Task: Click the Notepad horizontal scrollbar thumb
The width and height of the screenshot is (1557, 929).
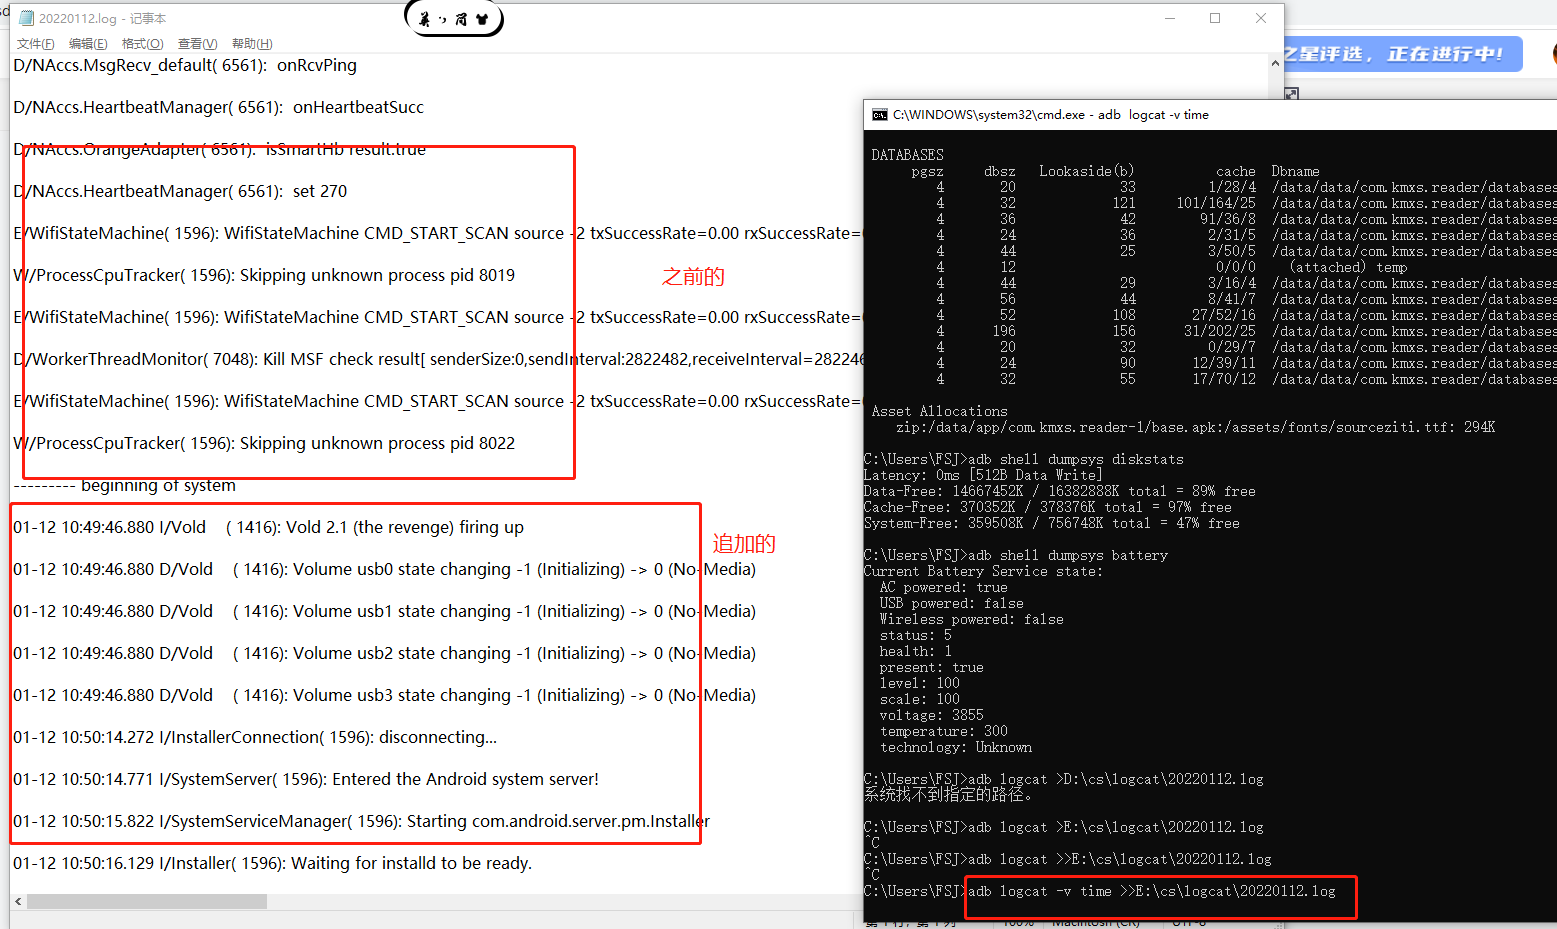Action: point(147,902)
